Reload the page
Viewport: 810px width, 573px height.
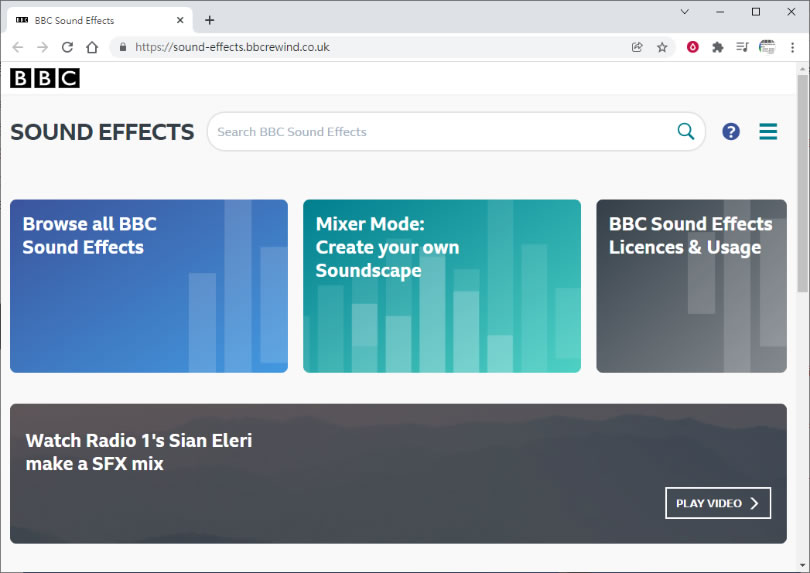tap(67, 47)
